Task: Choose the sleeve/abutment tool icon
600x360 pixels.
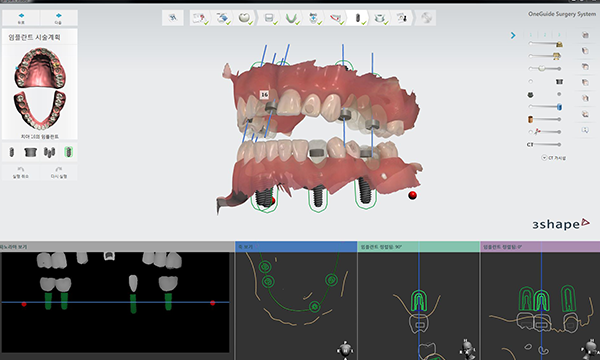Action: coord(30,152)
